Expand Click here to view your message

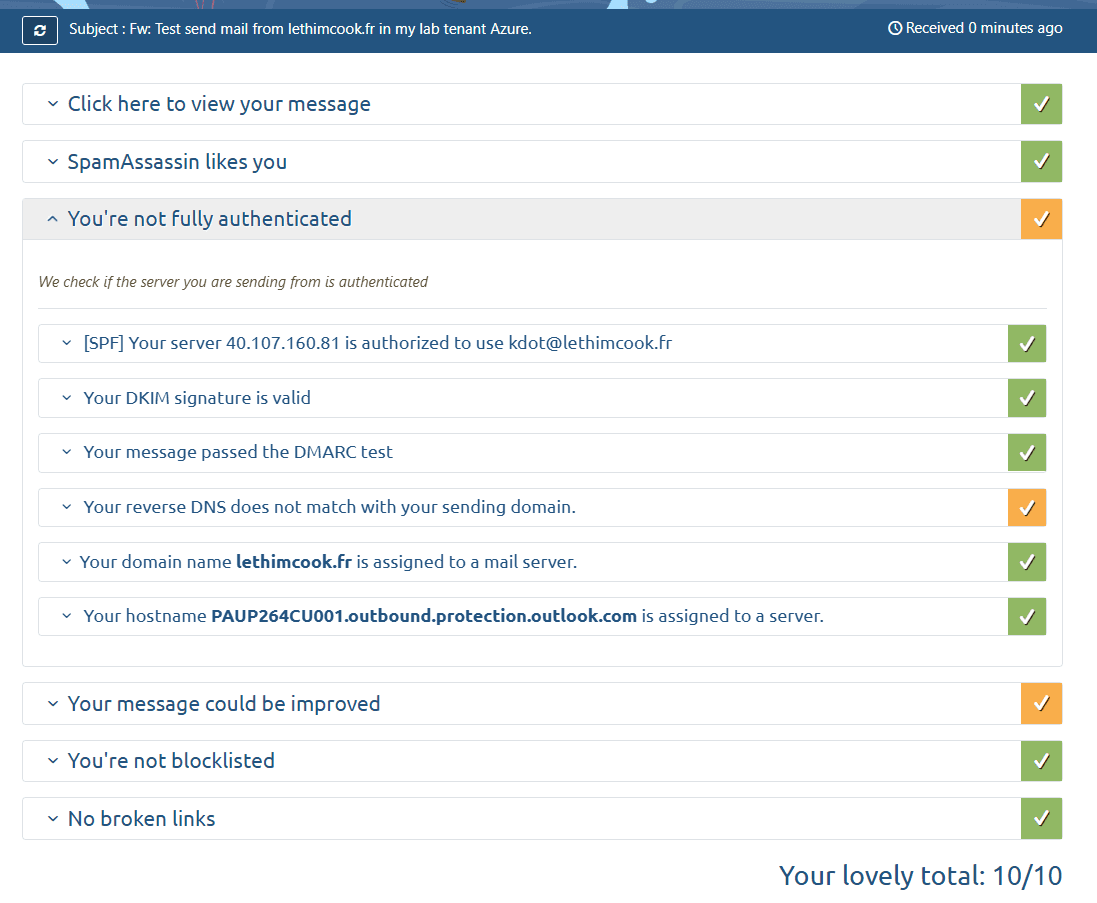pyautogui.click(x=218, y=104)
